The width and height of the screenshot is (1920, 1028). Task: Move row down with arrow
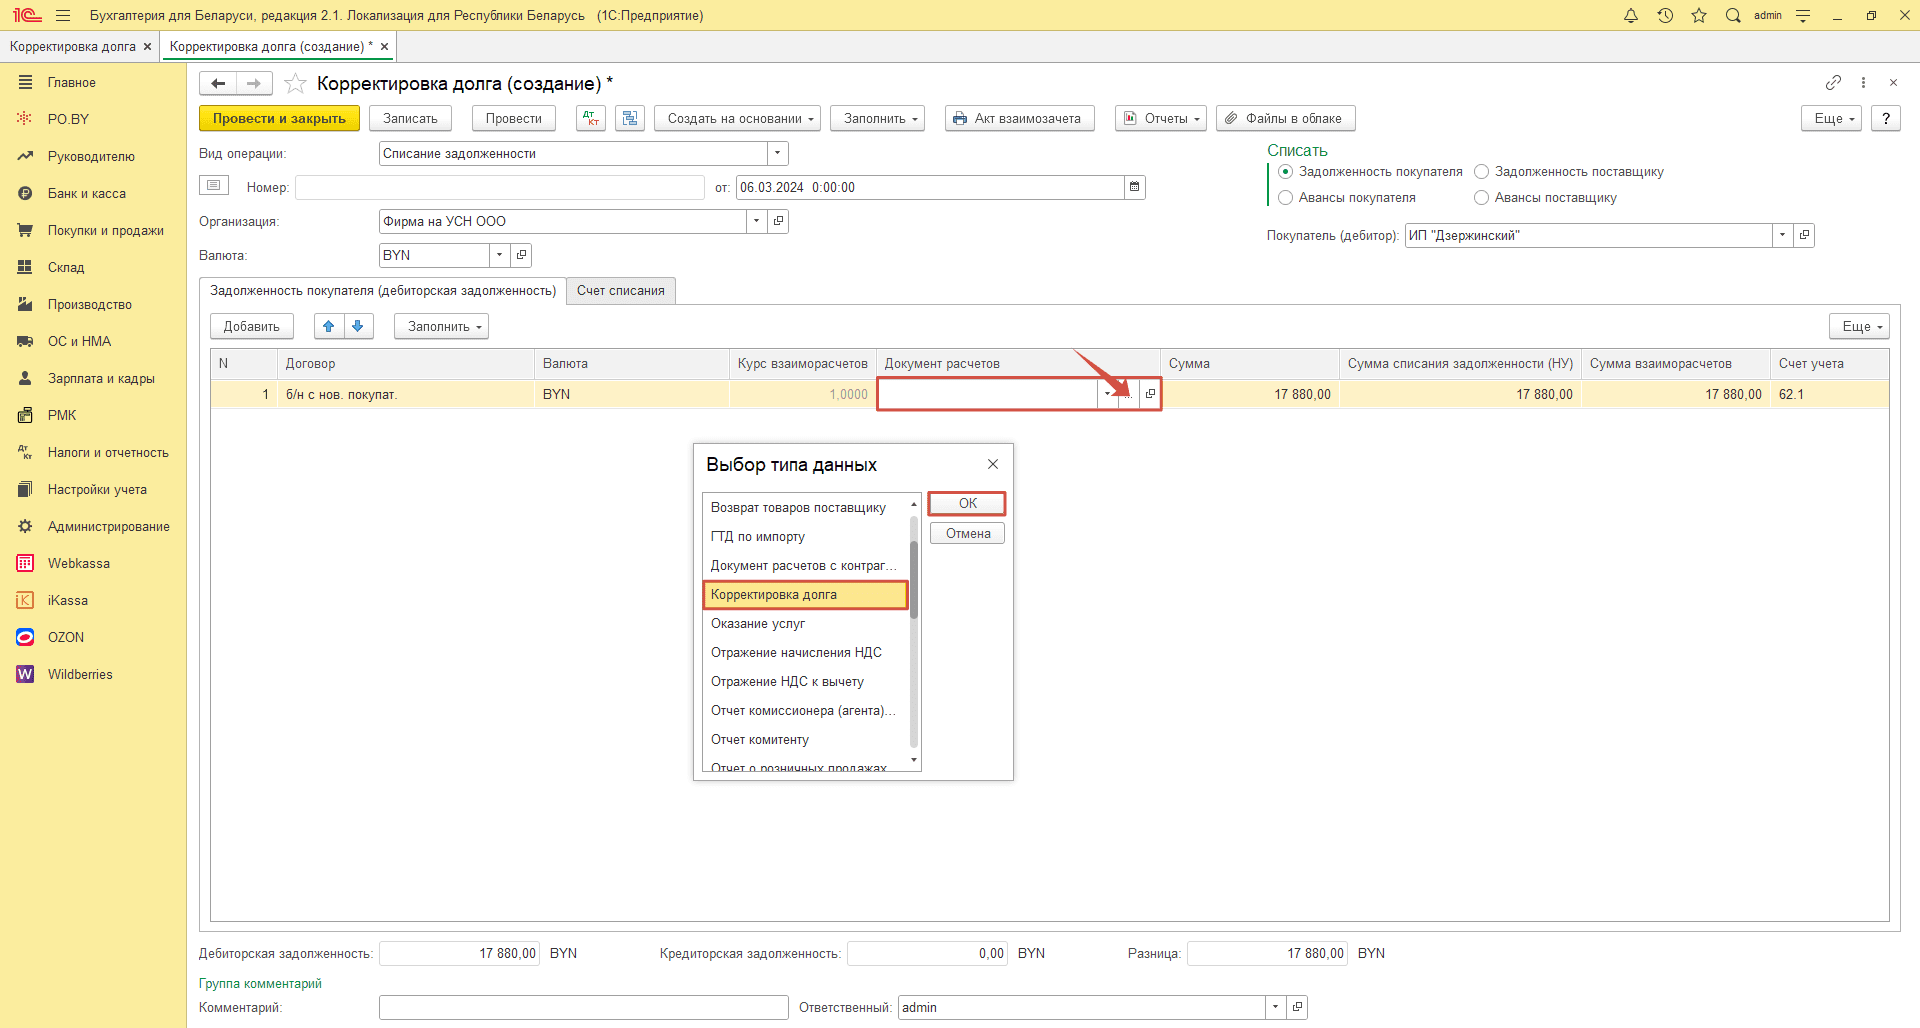point(358,326)
